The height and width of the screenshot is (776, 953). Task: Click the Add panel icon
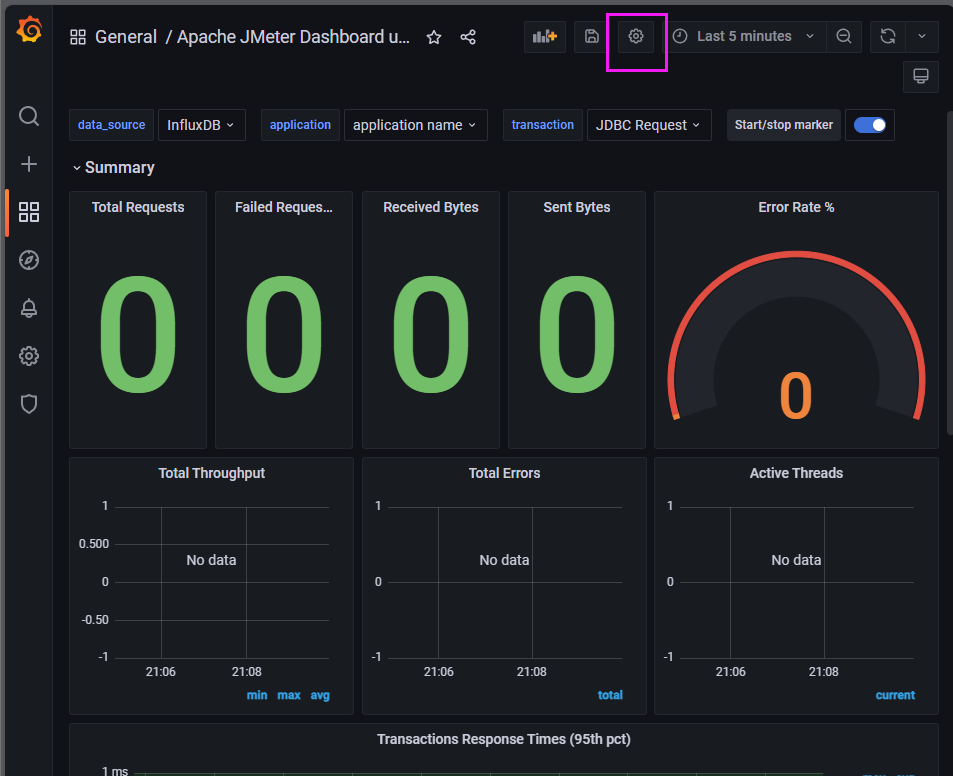(545, 36)
